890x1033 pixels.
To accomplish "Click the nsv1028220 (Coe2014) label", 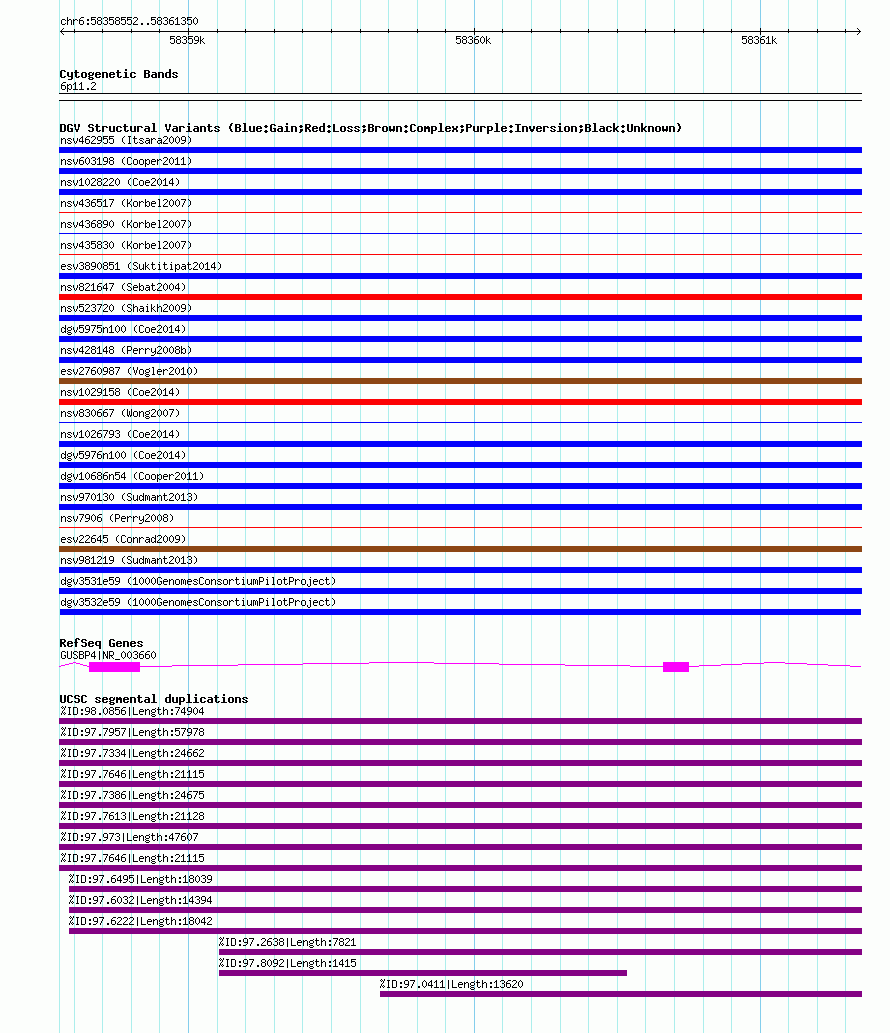I will pos(120,182).
